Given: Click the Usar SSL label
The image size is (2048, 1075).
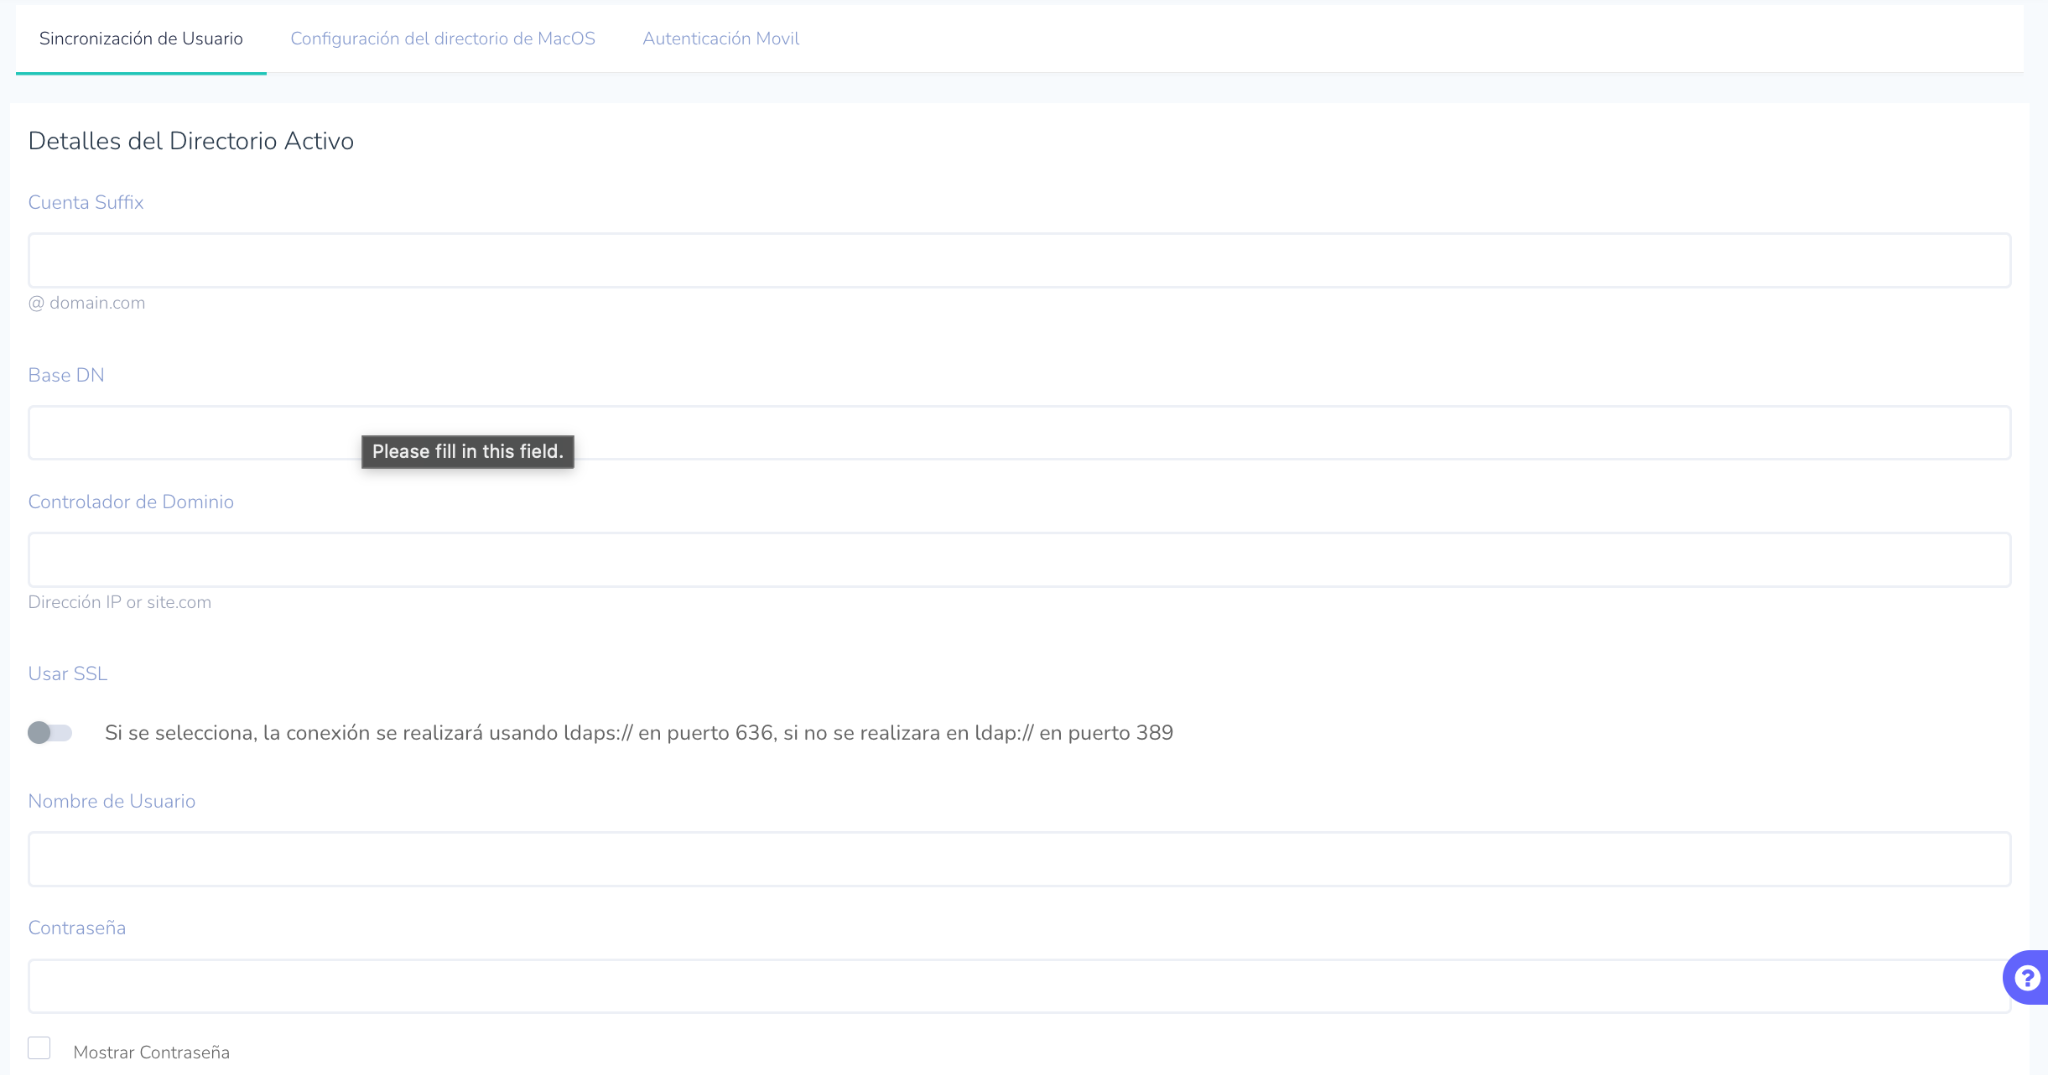Looking at the screenshot, I should (67, 674).
